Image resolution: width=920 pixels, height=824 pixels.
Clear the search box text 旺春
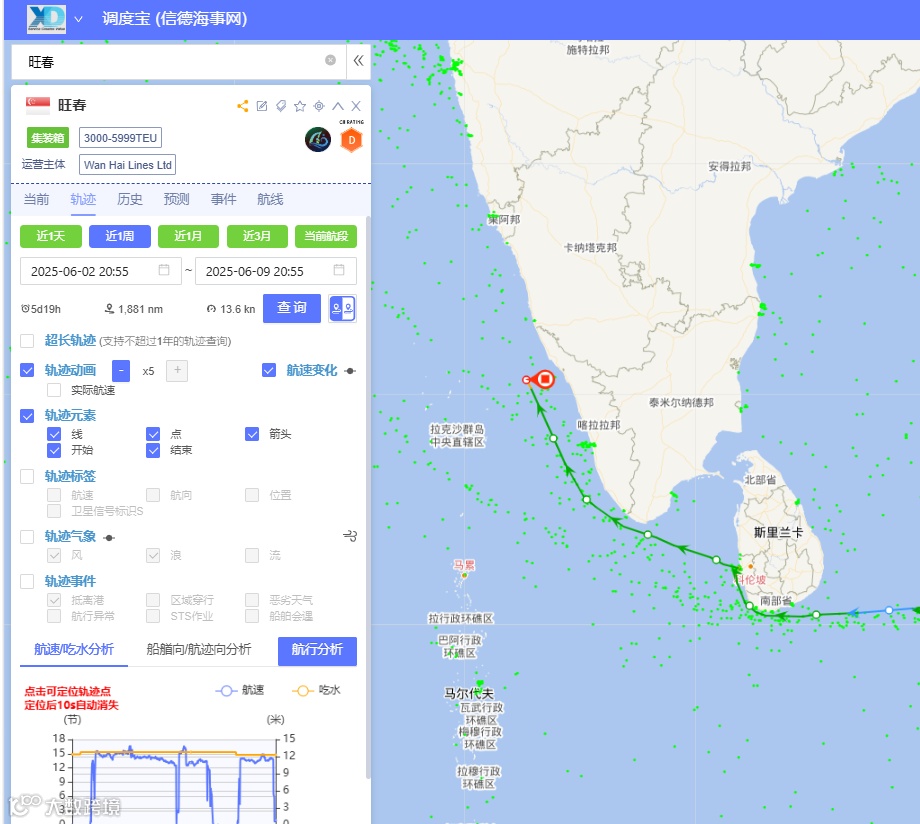pyautogui.click(x=330, y=60)
